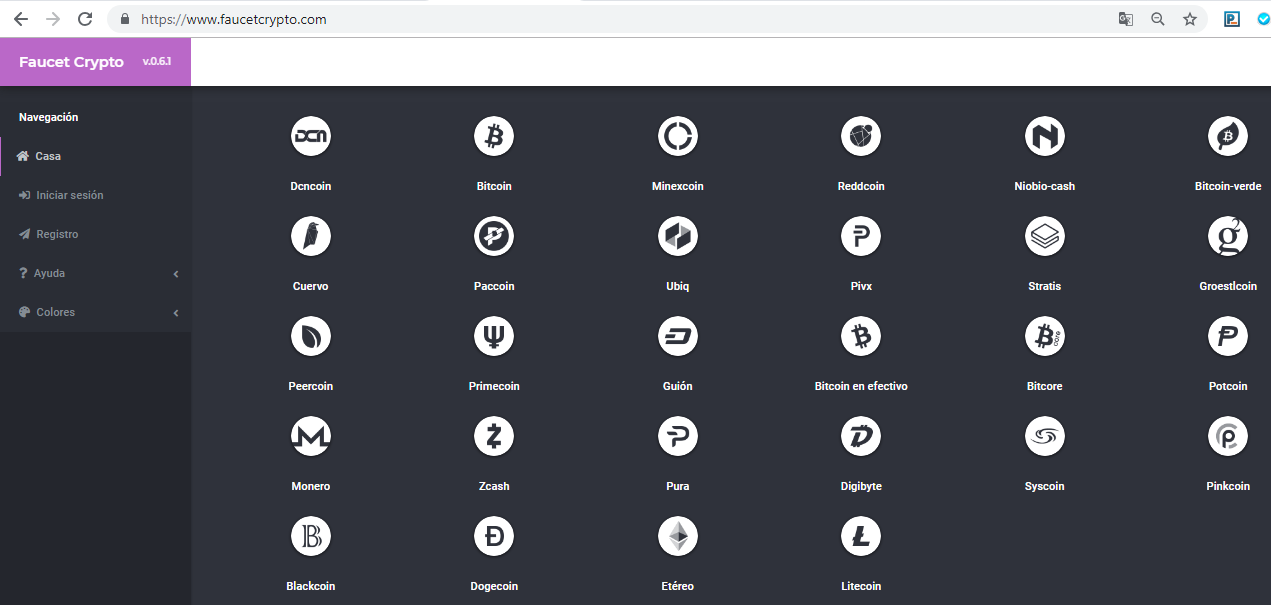Open the blue checkmark browser extension
Screen dimensions: 1271x605
[1263, 19]
